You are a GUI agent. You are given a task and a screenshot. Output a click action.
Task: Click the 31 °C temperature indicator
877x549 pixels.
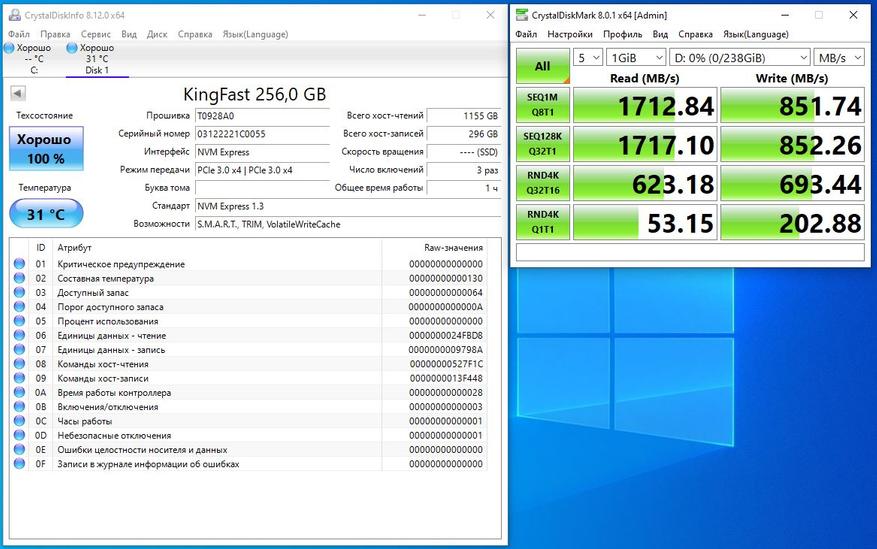(46, 213)
